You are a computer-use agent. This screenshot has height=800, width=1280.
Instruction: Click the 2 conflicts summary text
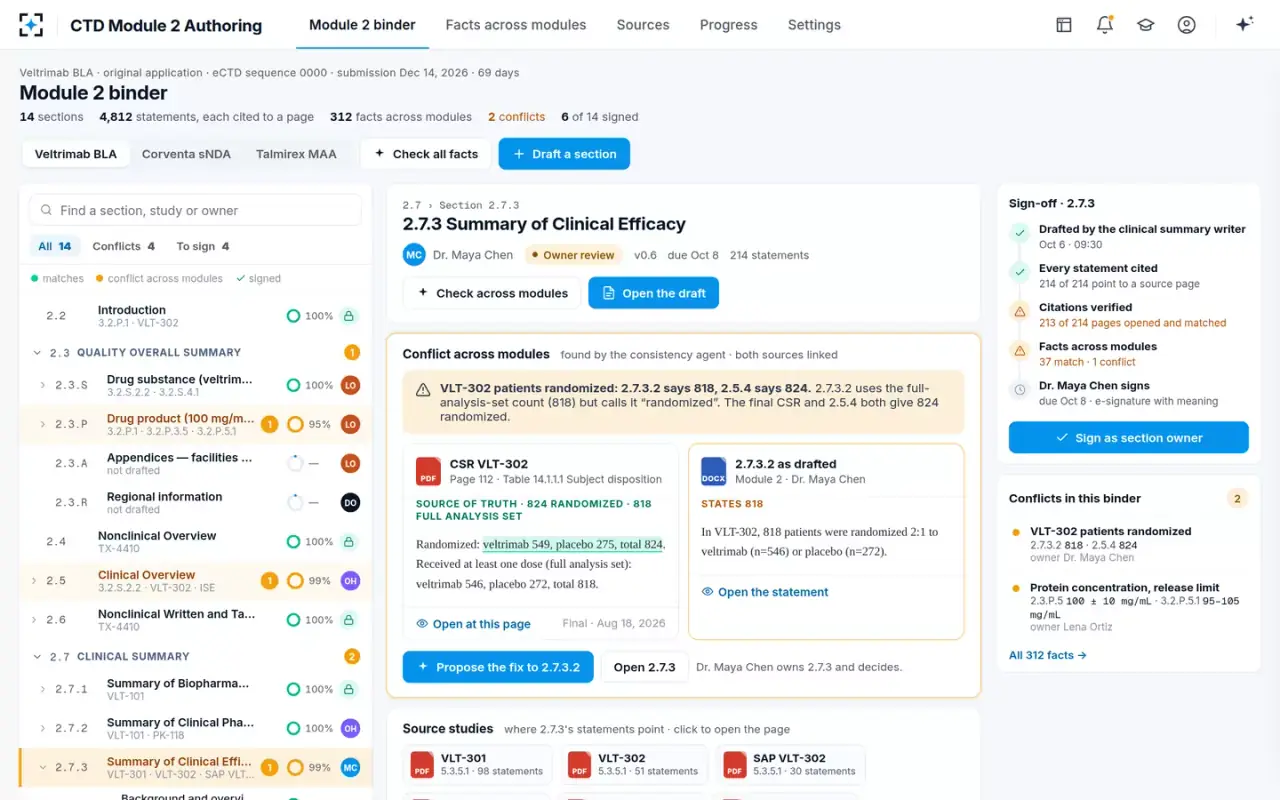517,117
